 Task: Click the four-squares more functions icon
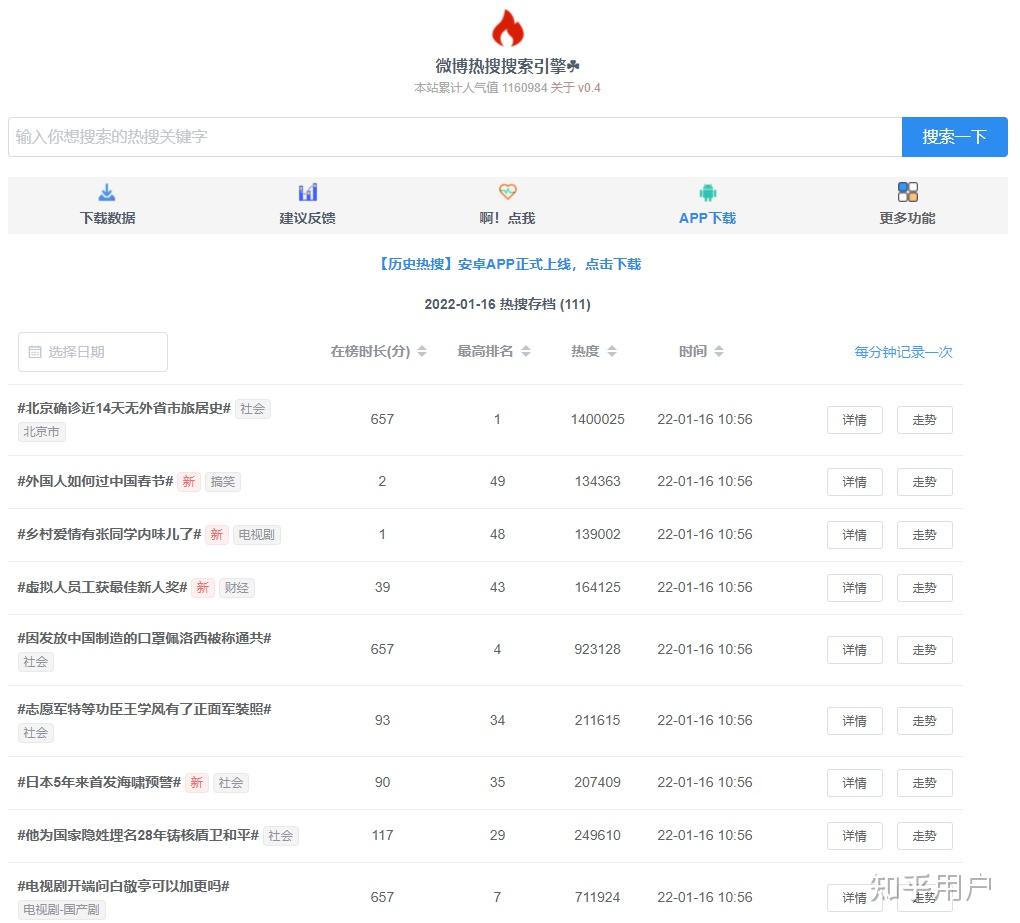click(907, 192)
